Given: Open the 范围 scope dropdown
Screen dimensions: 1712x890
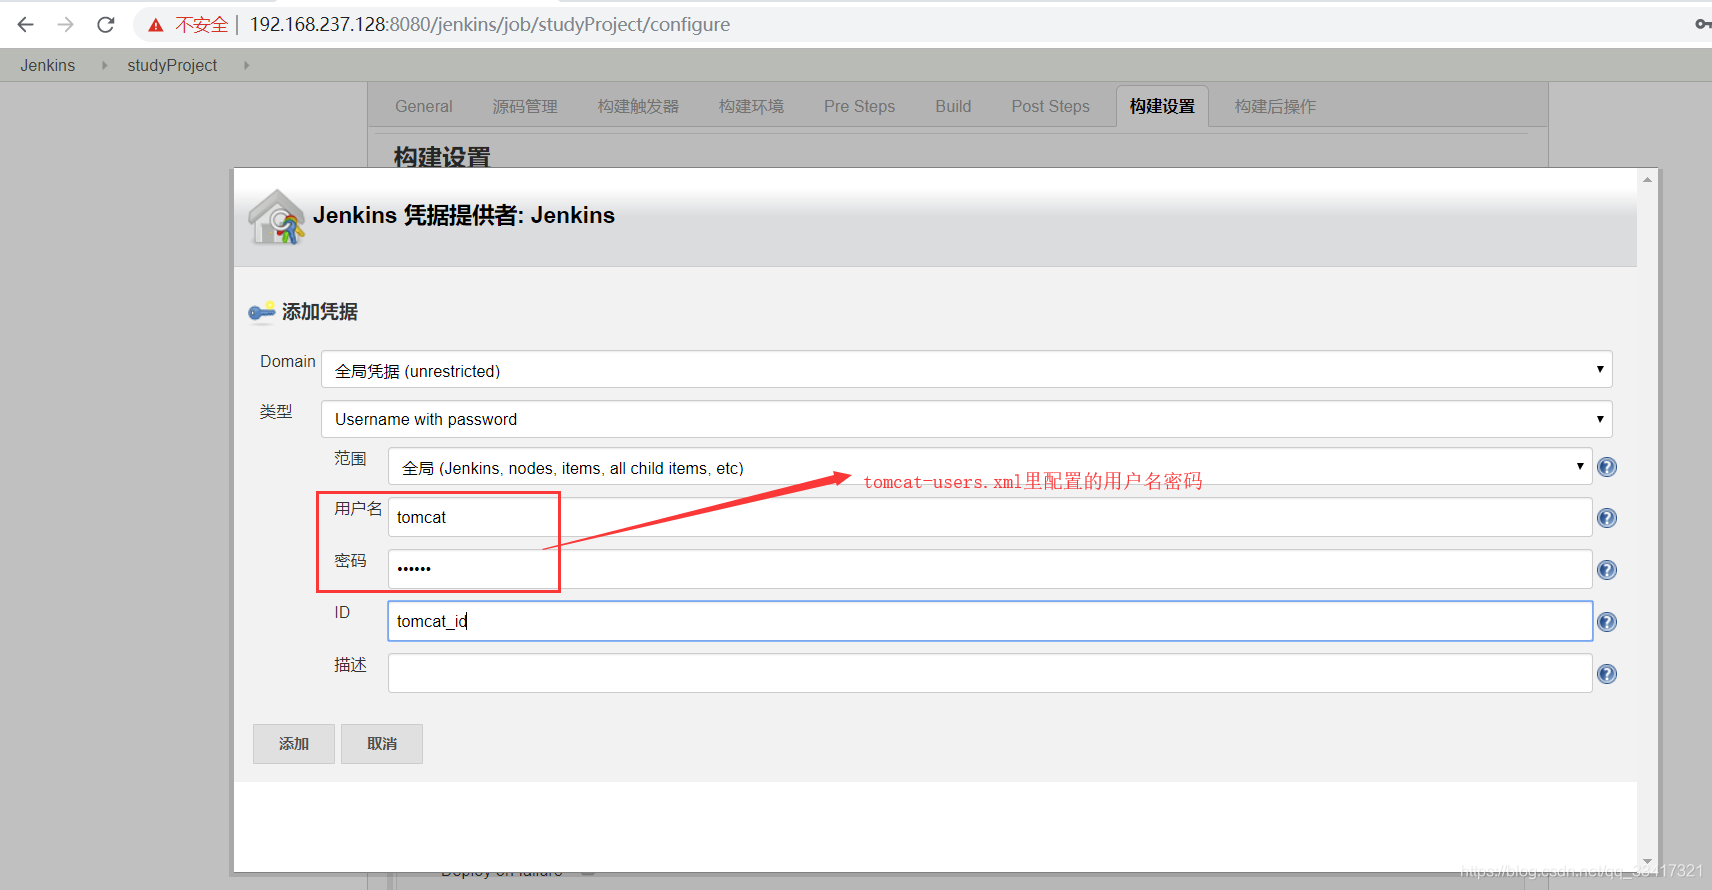Looking at the screenshot, I should (990, 467).
